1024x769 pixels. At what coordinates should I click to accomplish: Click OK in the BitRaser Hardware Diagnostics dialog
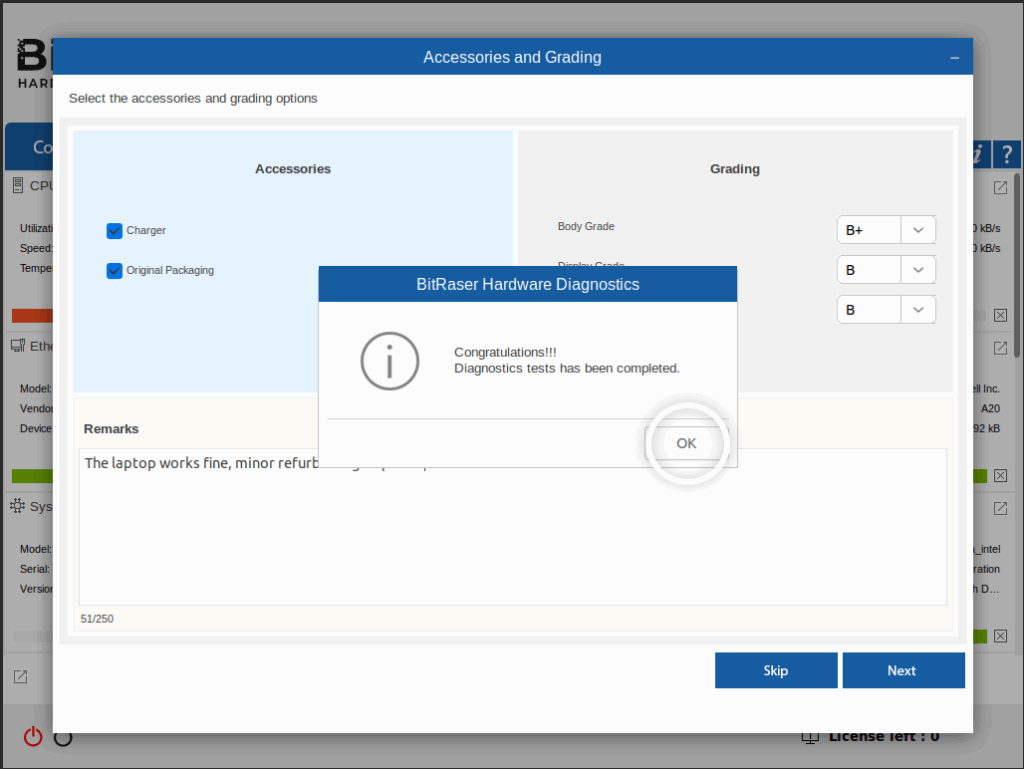pyautogui.click(x=686, y=443)
